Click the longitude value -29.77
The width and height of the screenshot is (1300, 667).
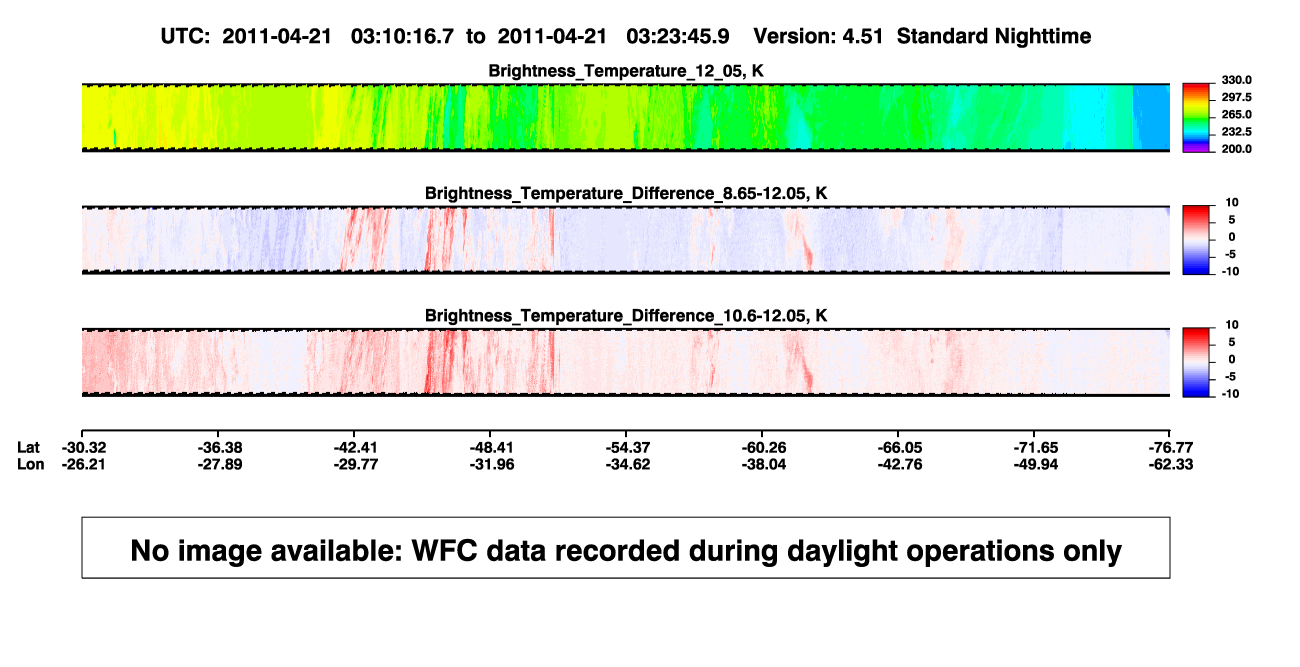(354, 464)
